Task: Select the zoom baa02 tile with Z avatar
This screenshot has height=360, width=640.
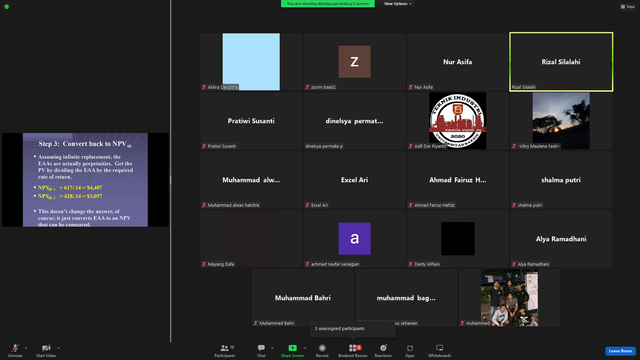Action: click(354, 62)
